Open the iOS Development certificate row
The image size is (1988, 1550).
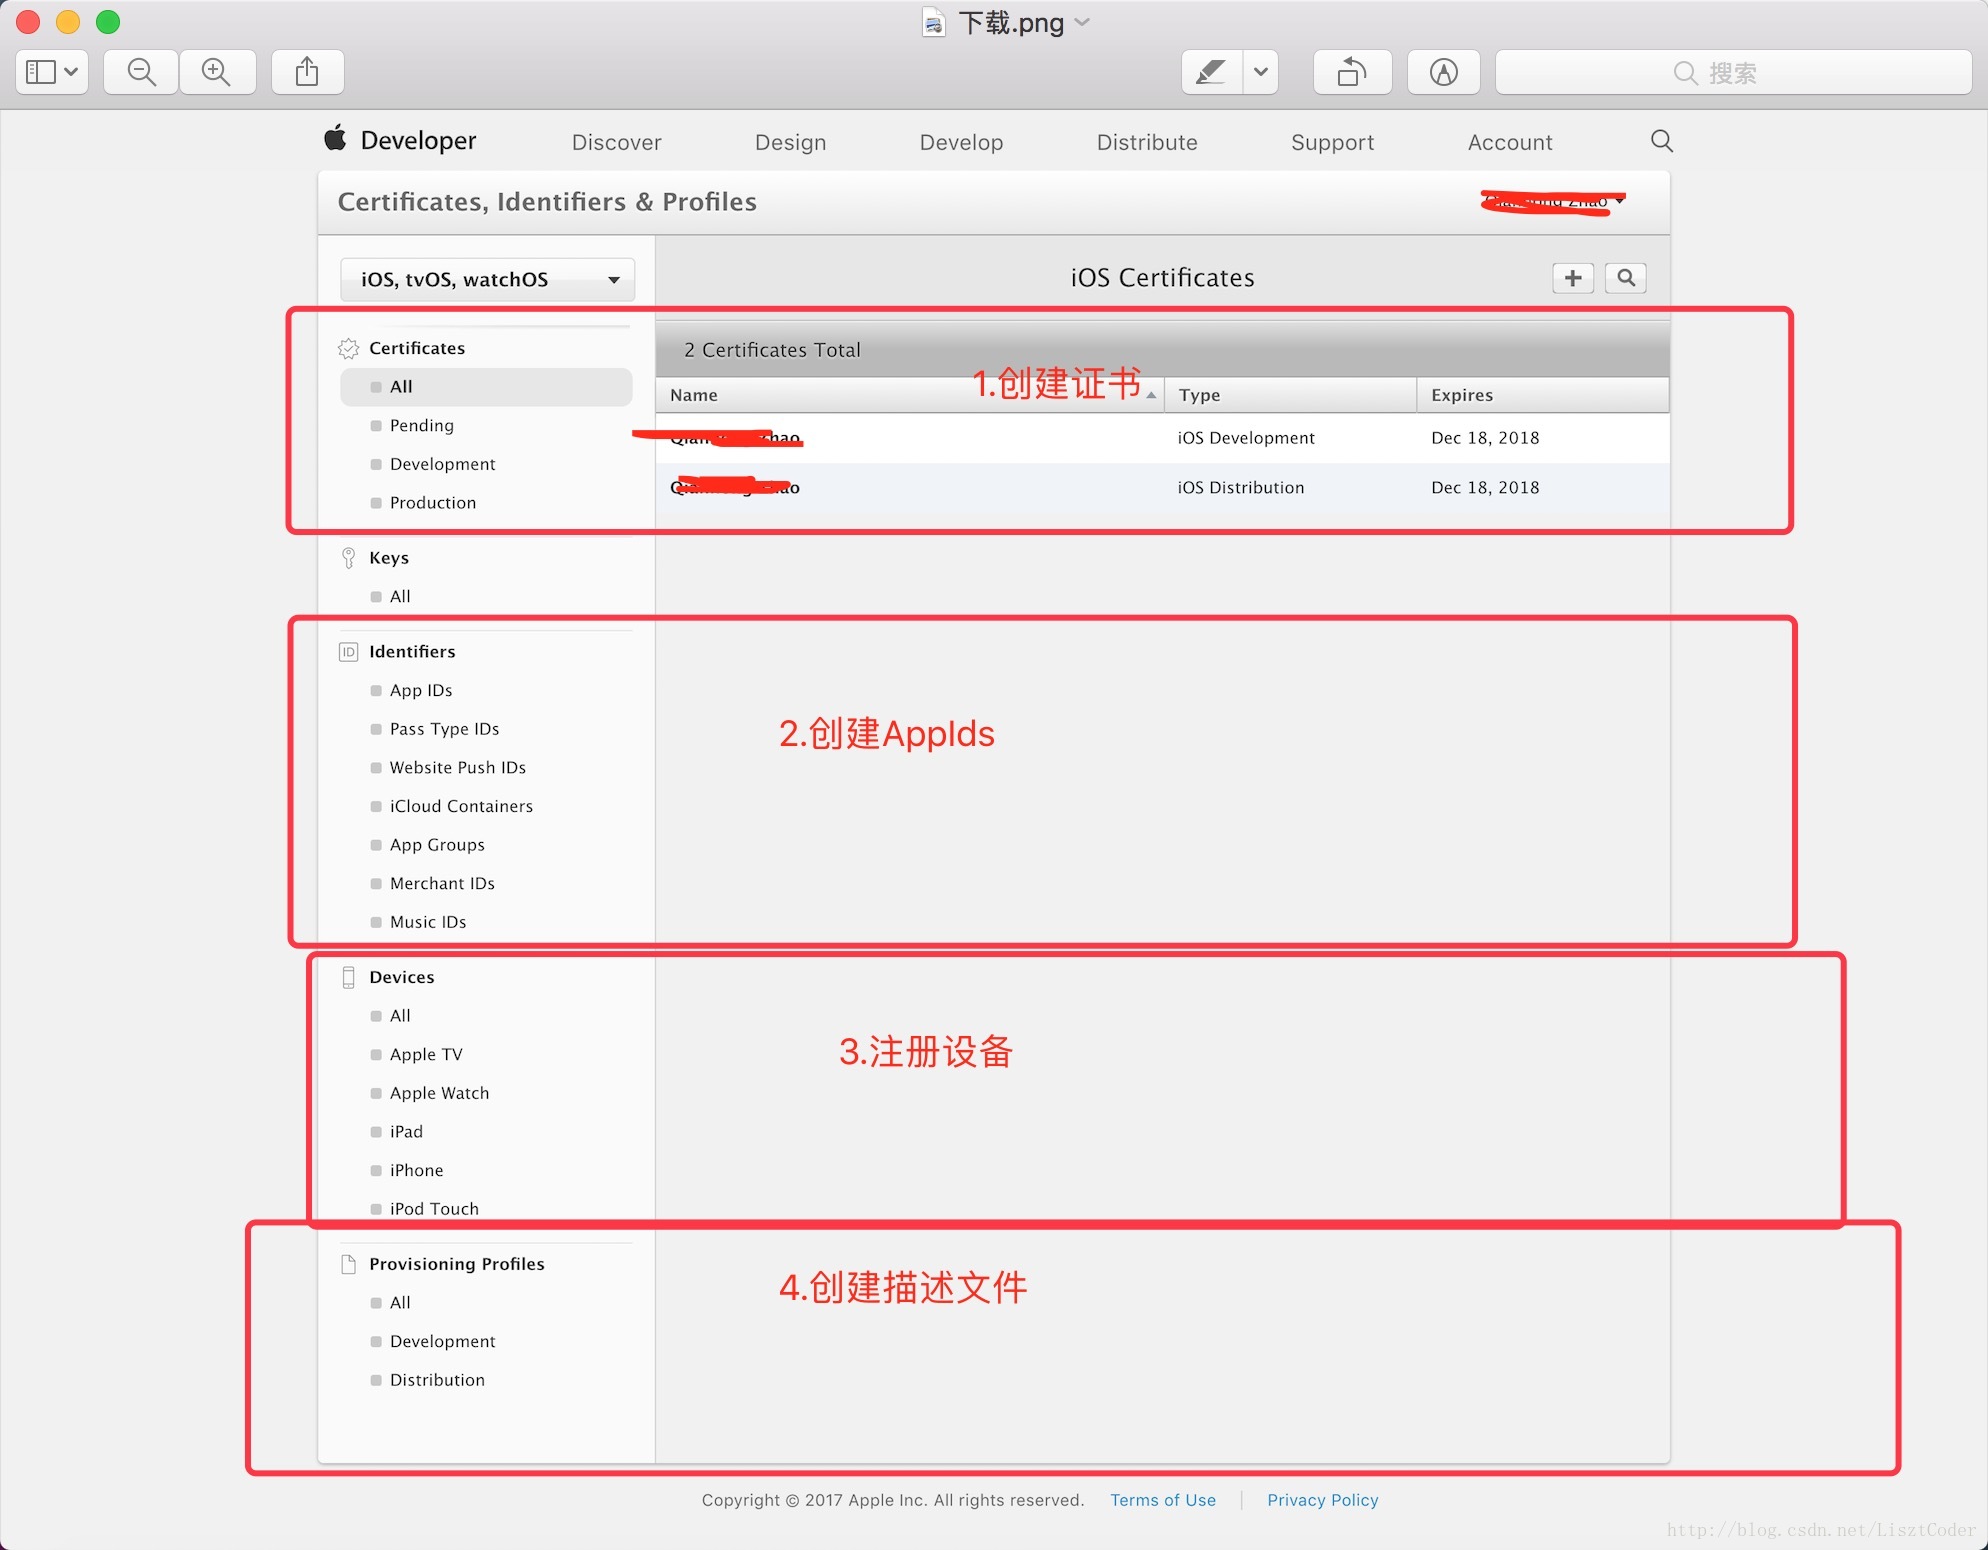click(x=1162, y=438)
